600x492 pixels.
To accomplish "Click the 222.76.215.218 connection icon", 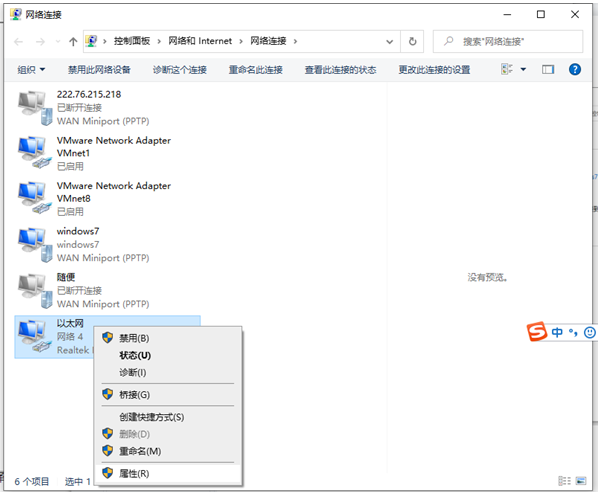I will [32, 106].
